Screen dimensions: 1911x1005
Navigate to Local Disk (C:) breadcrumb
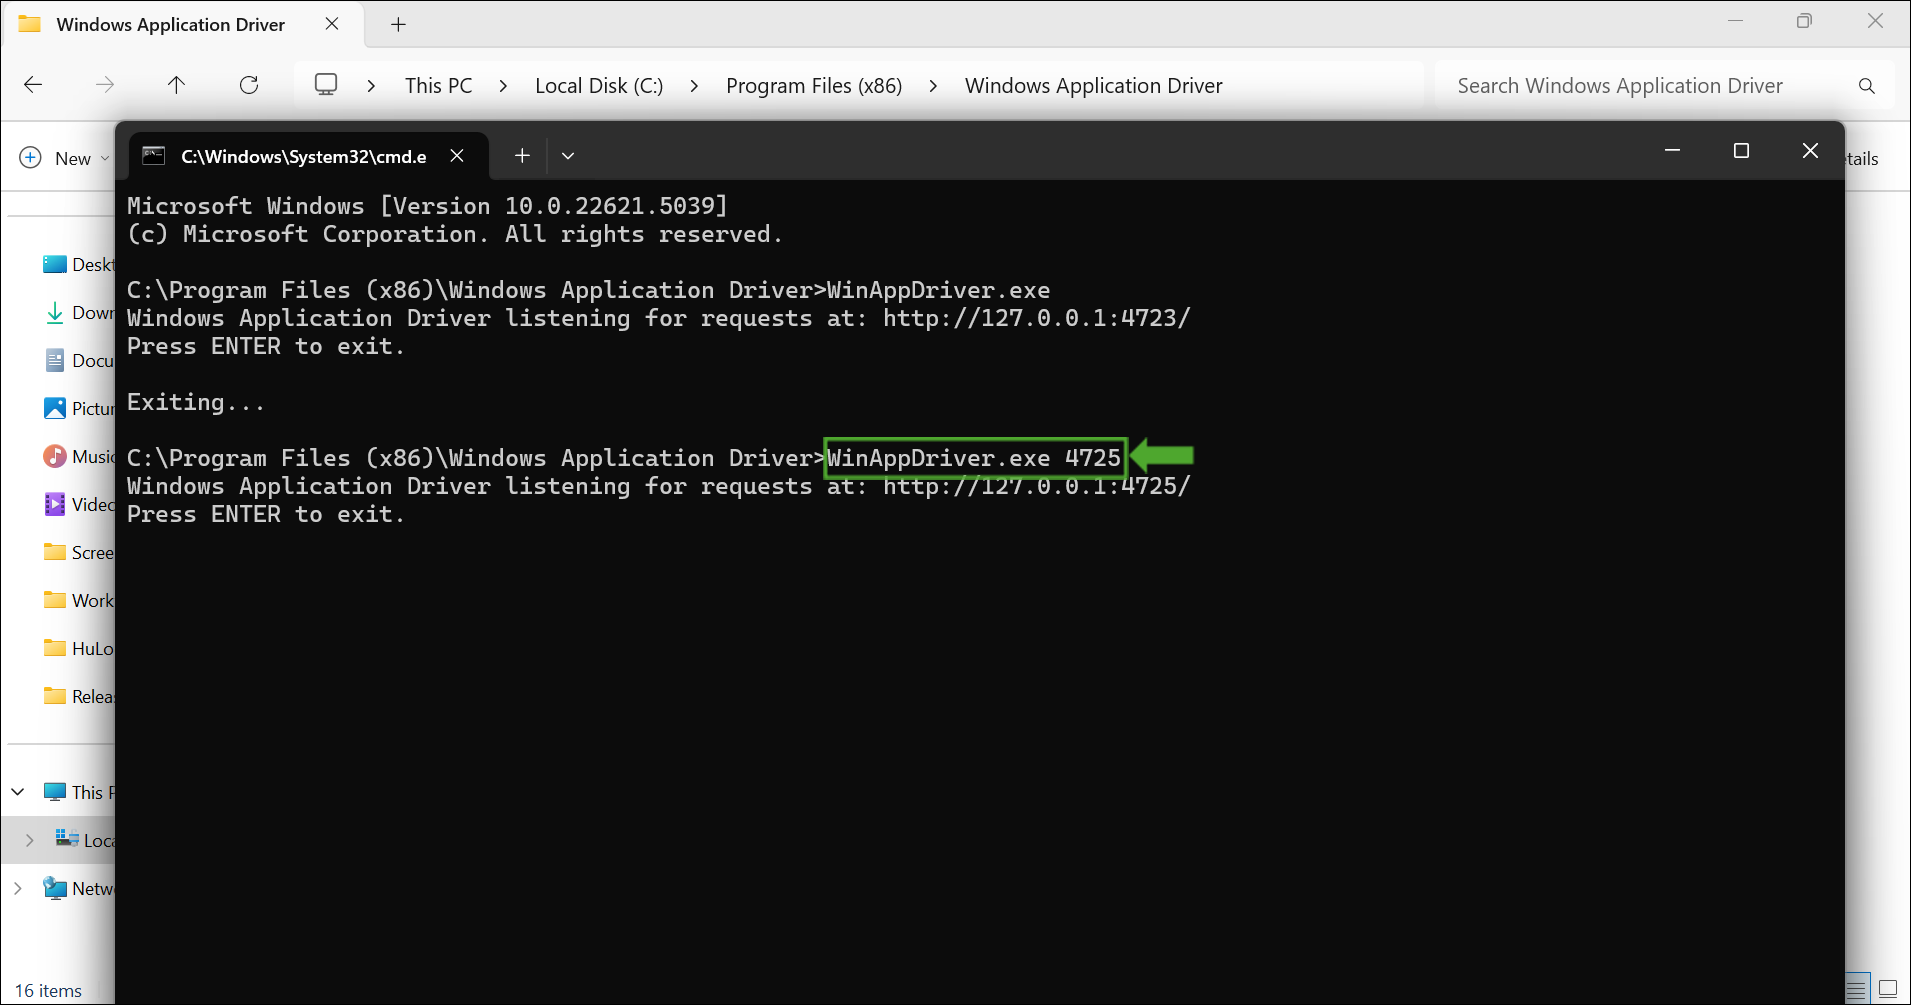[x=598, y=86]
